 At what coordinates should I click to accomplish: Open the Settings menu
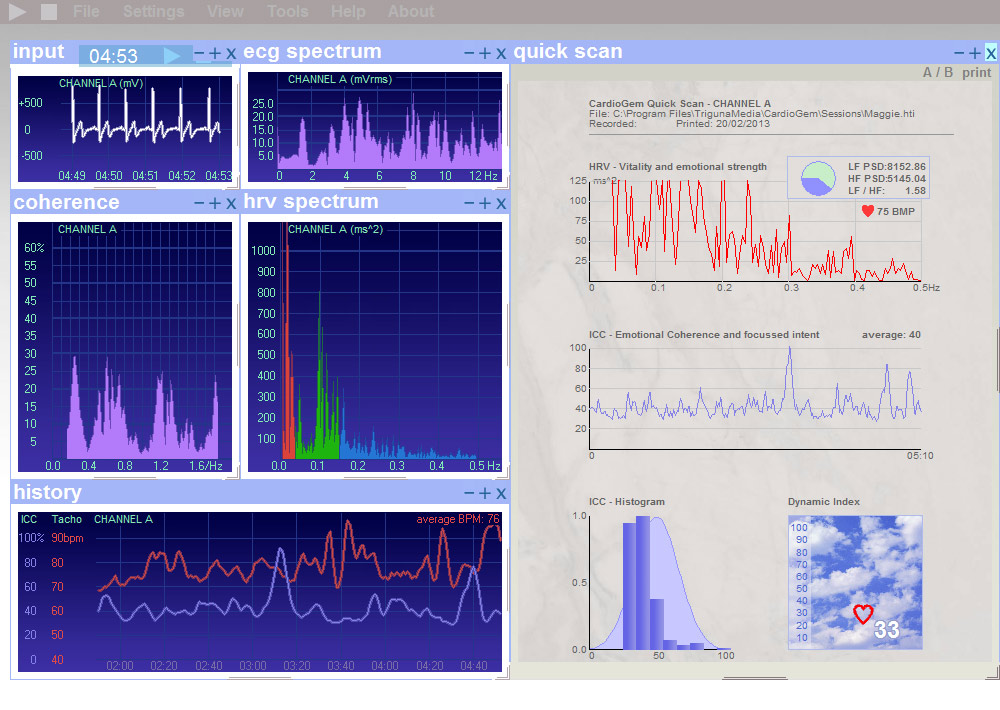154,11
